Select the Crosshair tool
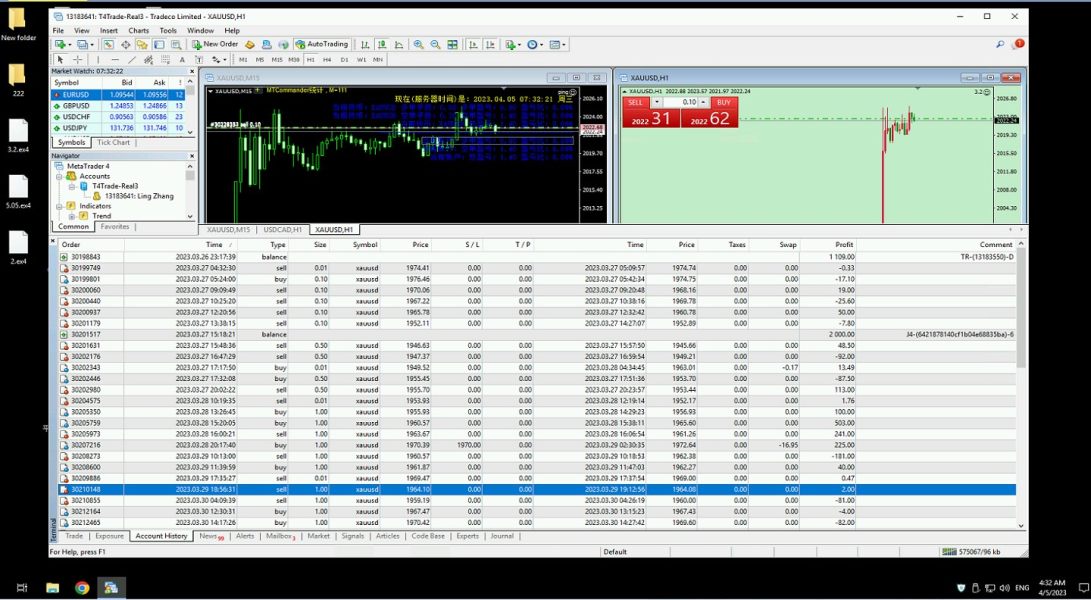This screenshot has width=1091, height=600. tap(78, 60)
